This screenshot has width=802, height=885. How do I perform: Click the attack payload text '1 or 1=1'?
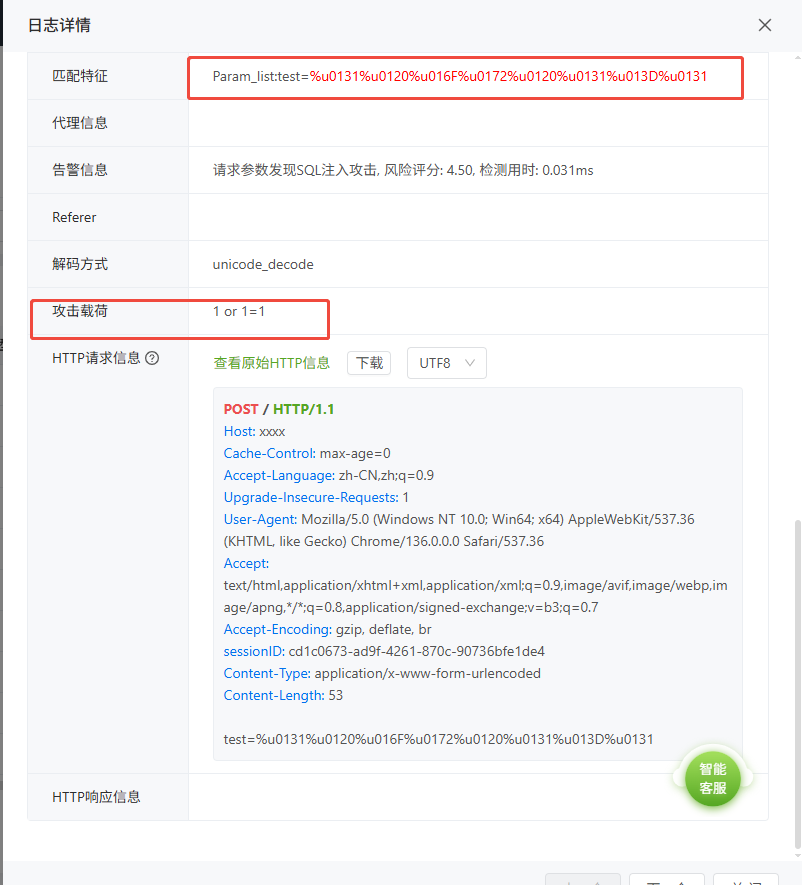tap(239, 311)
